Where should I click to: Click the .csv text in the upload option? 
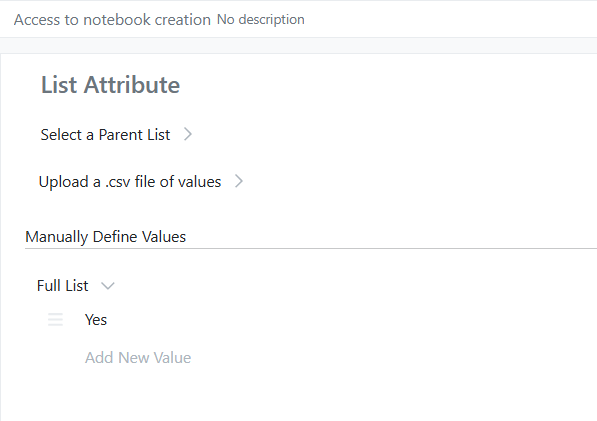click(x=118, y=182)
